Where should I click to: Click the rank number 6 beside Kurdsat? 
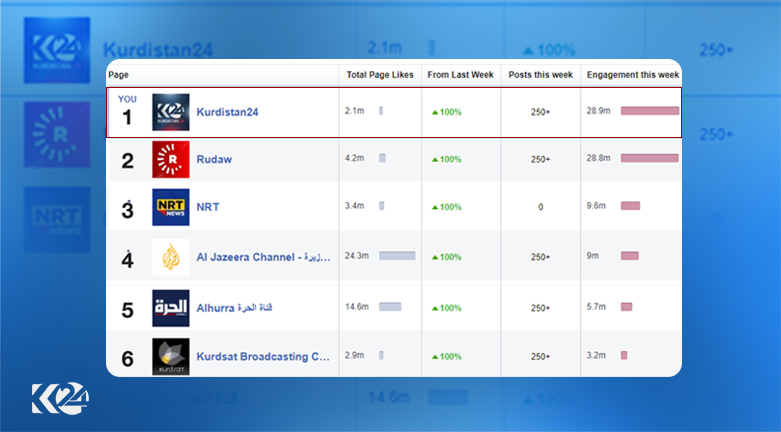click(128, 359)
